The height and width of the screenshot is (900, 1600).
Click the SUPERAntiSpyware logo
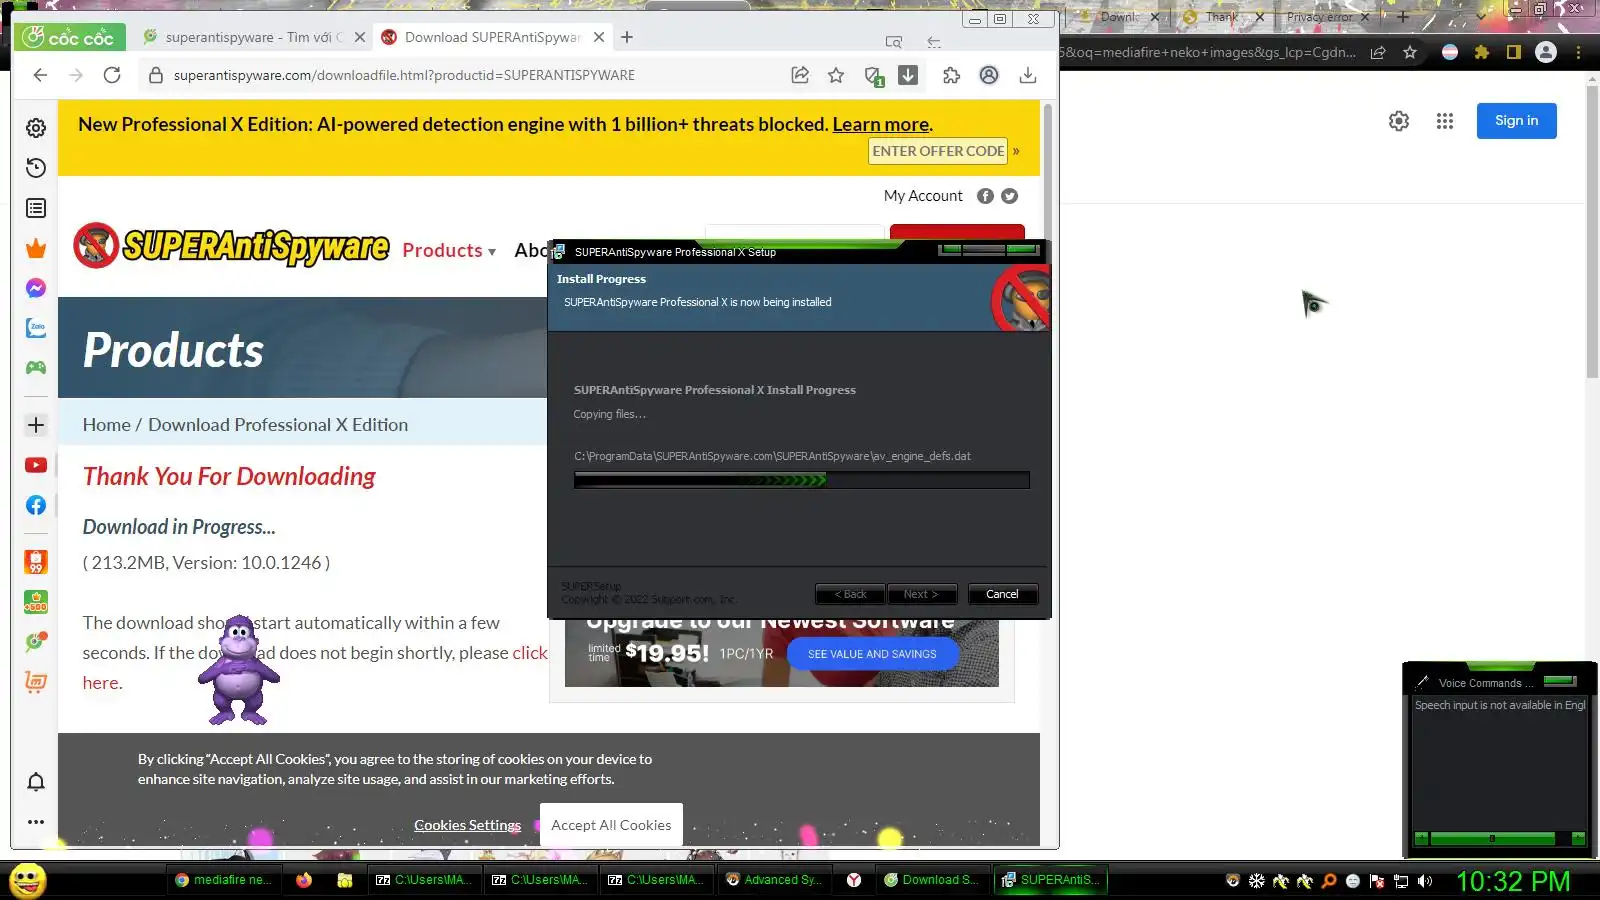click(231, 246)
